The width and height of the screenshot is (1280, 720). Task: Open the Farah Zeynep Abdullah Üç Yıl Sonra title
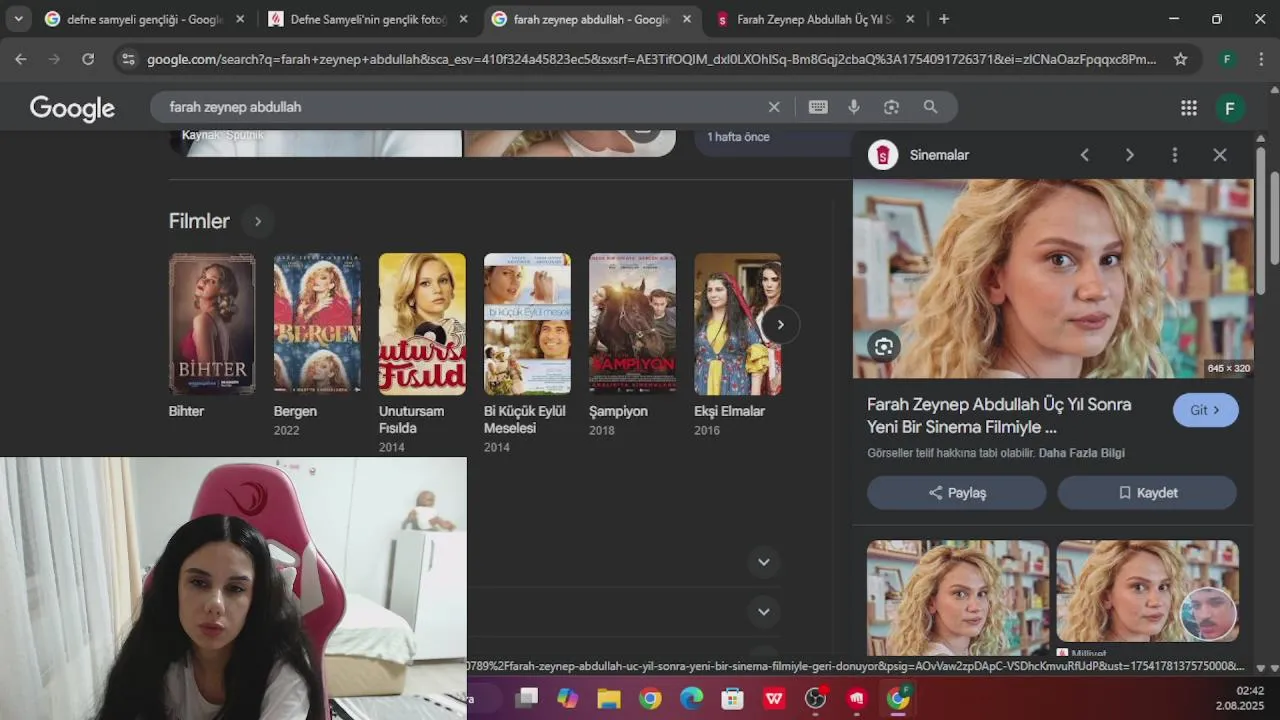[x=999, y=416]
